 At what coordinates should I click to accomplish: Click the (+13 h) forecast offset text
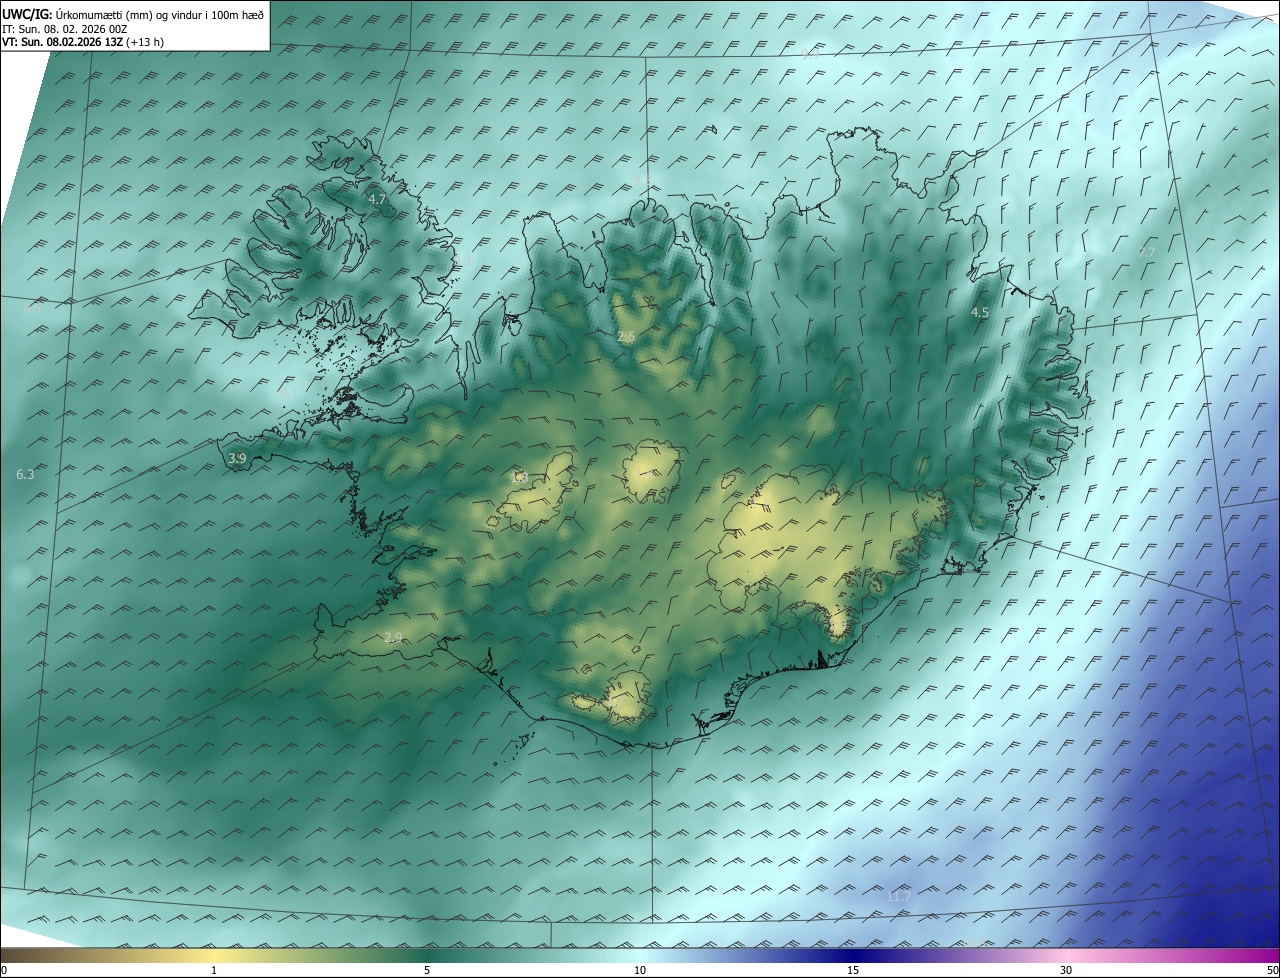tap(145, 42)
